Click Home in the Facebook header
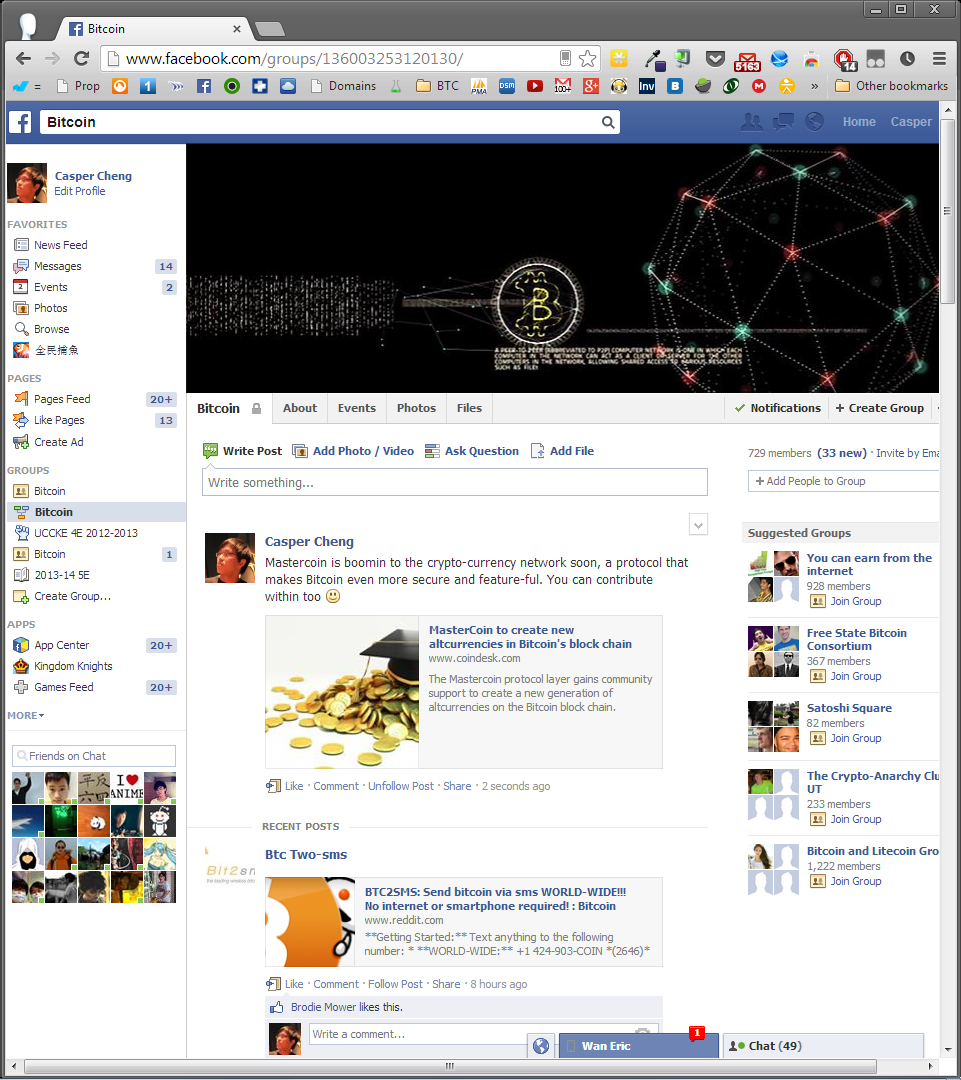The image size is (961, 1080). coord(859,122)
